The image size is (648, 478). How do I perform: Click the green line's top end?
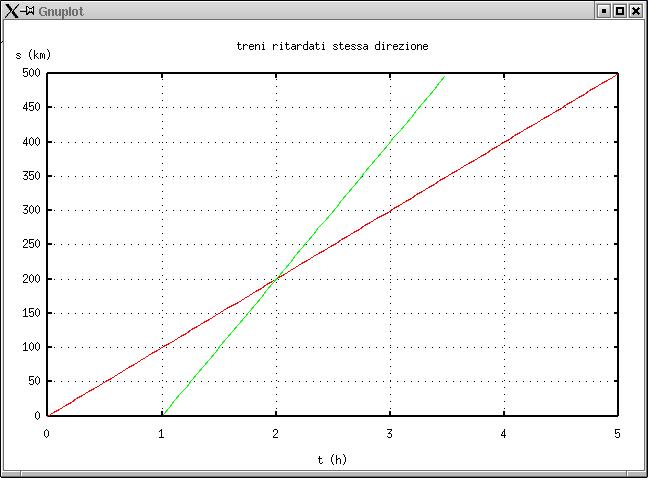click(445, 75)
